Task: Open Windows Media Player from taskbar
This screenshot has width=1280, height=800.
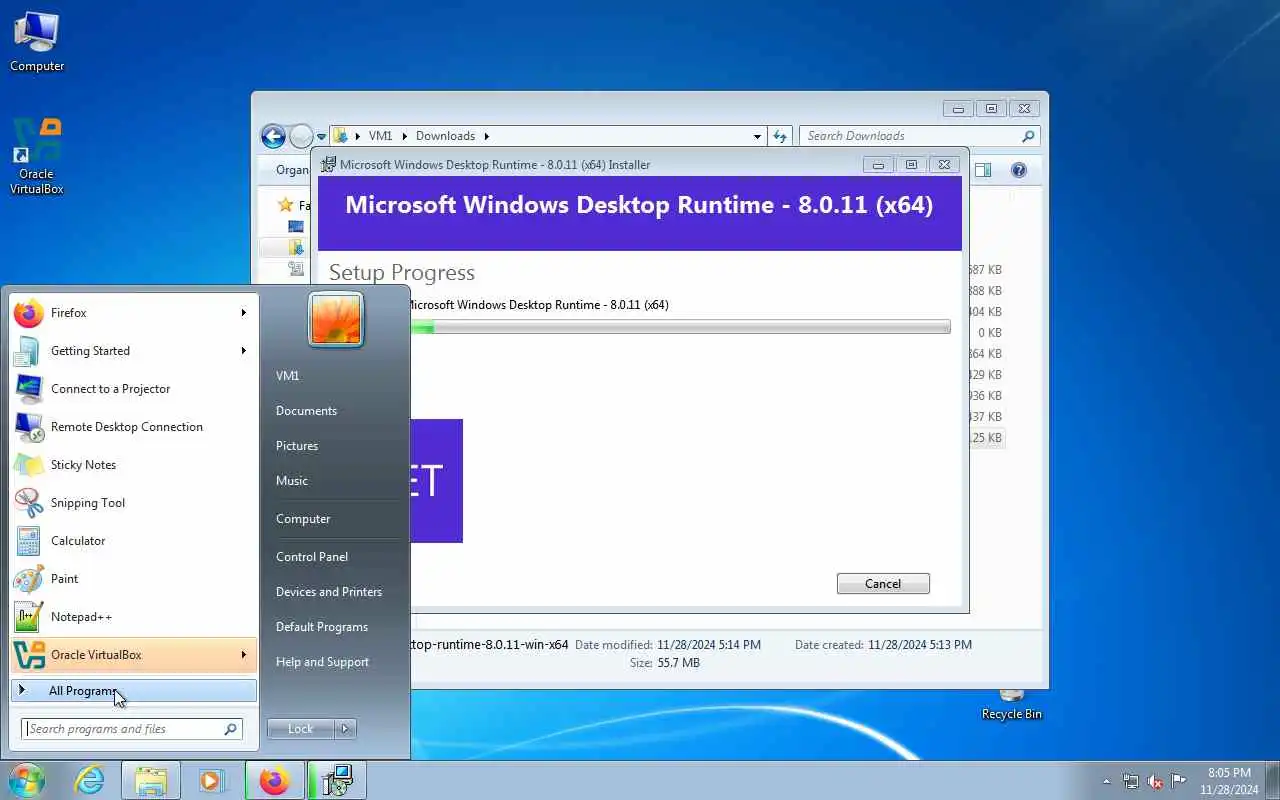Action: tap(212, 780)
